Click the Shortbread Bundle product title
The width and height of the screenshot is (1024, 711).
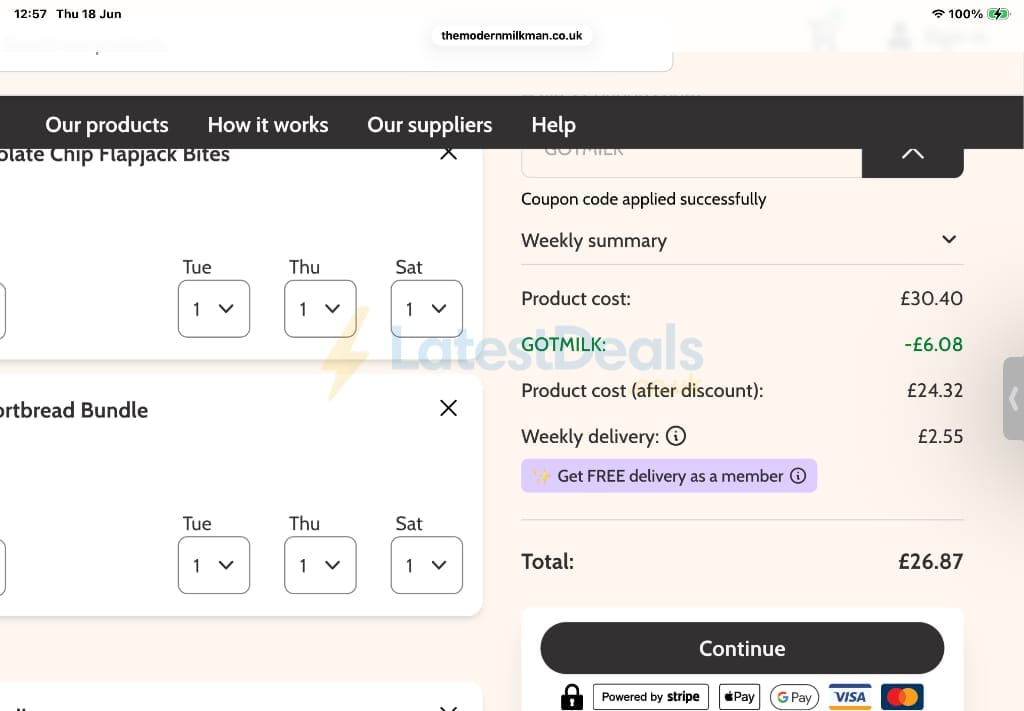[x=74, y=410]
